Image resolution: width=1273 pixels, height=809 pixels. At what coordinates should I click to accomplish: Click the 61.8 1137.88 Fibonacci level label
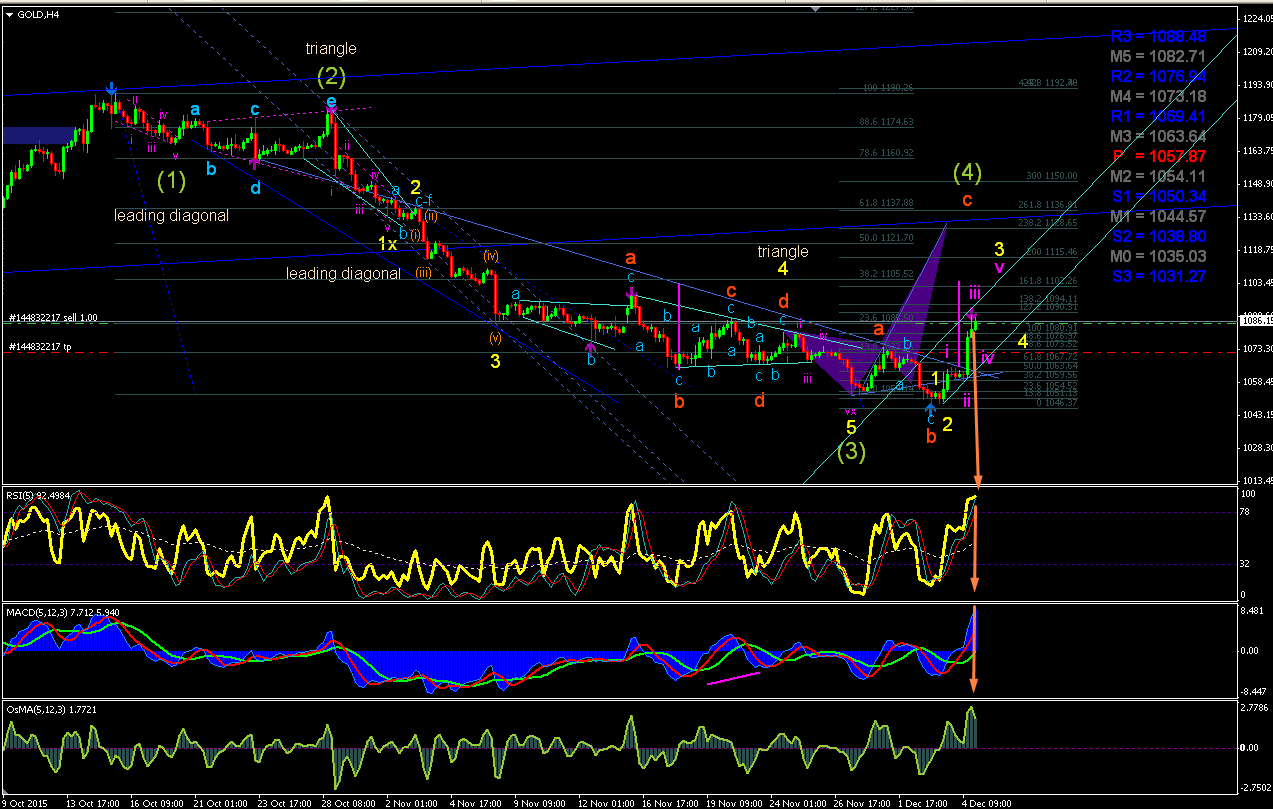(885, 202)
